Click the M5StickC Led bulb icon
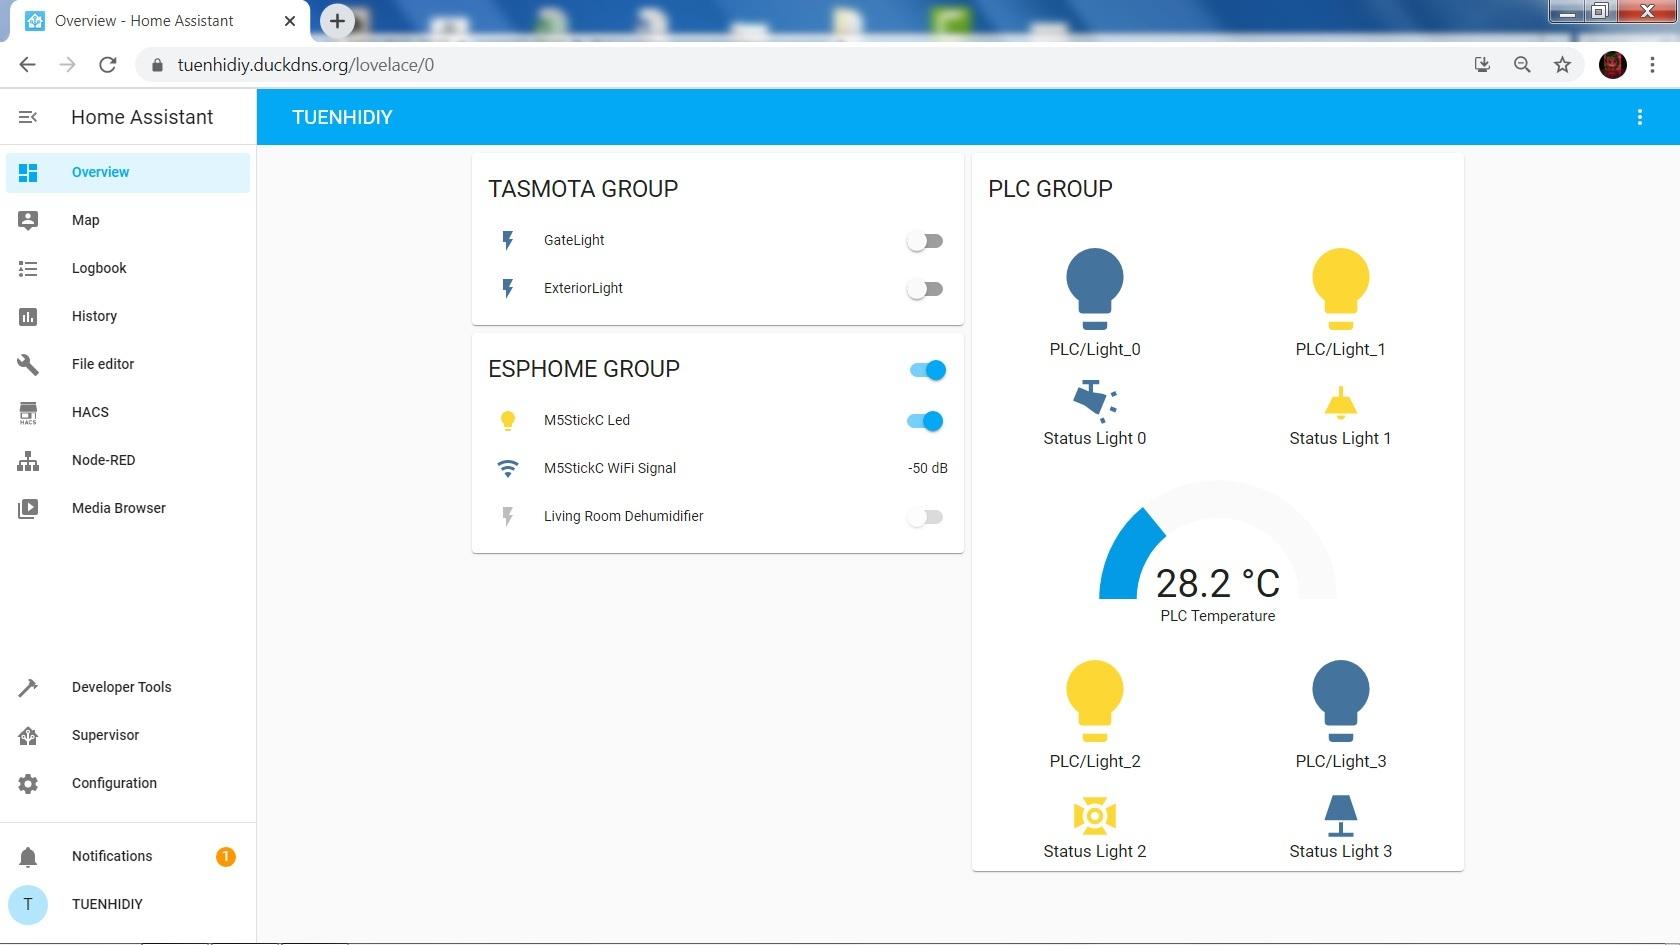 pyautogui.click(x=508, y=420)
